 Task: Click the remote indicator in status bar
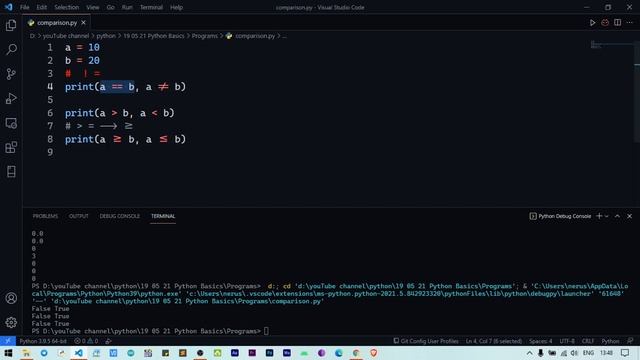click(x=8, y=341)
